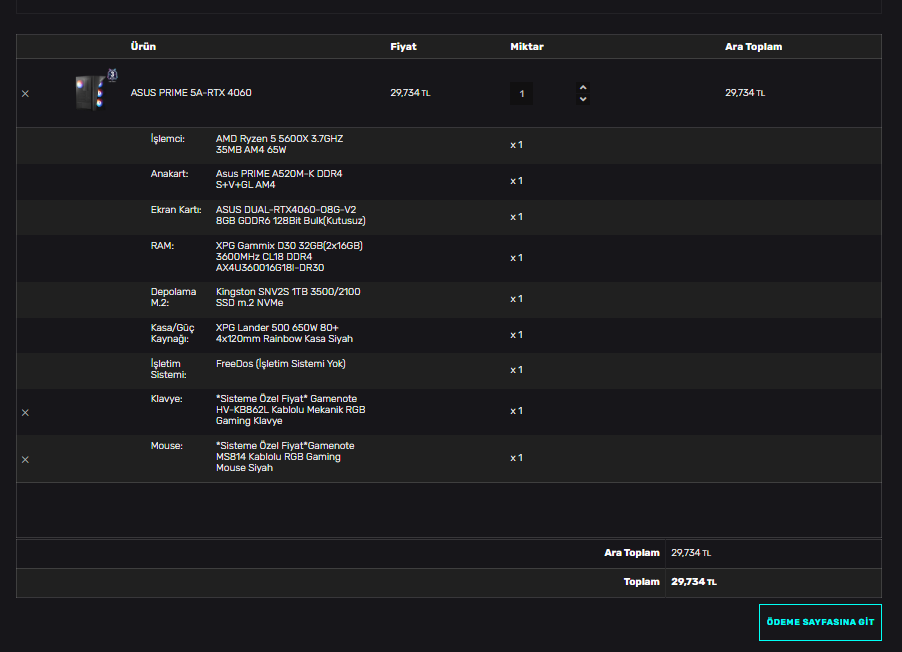
Task: Click the Kingston SNV2S 1TB SSD text
Action: coord(288,298)
